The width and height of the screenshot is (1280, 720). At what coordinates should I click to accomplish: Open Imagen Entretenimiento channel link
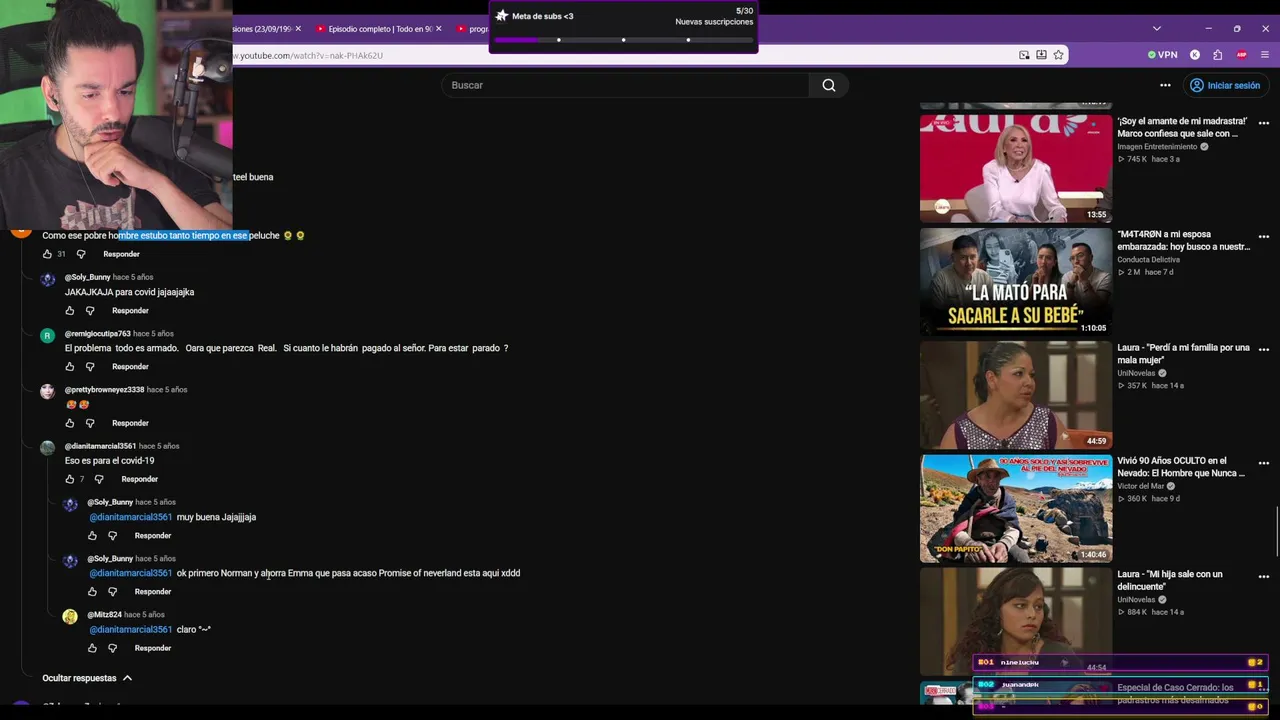point(1157,147)
